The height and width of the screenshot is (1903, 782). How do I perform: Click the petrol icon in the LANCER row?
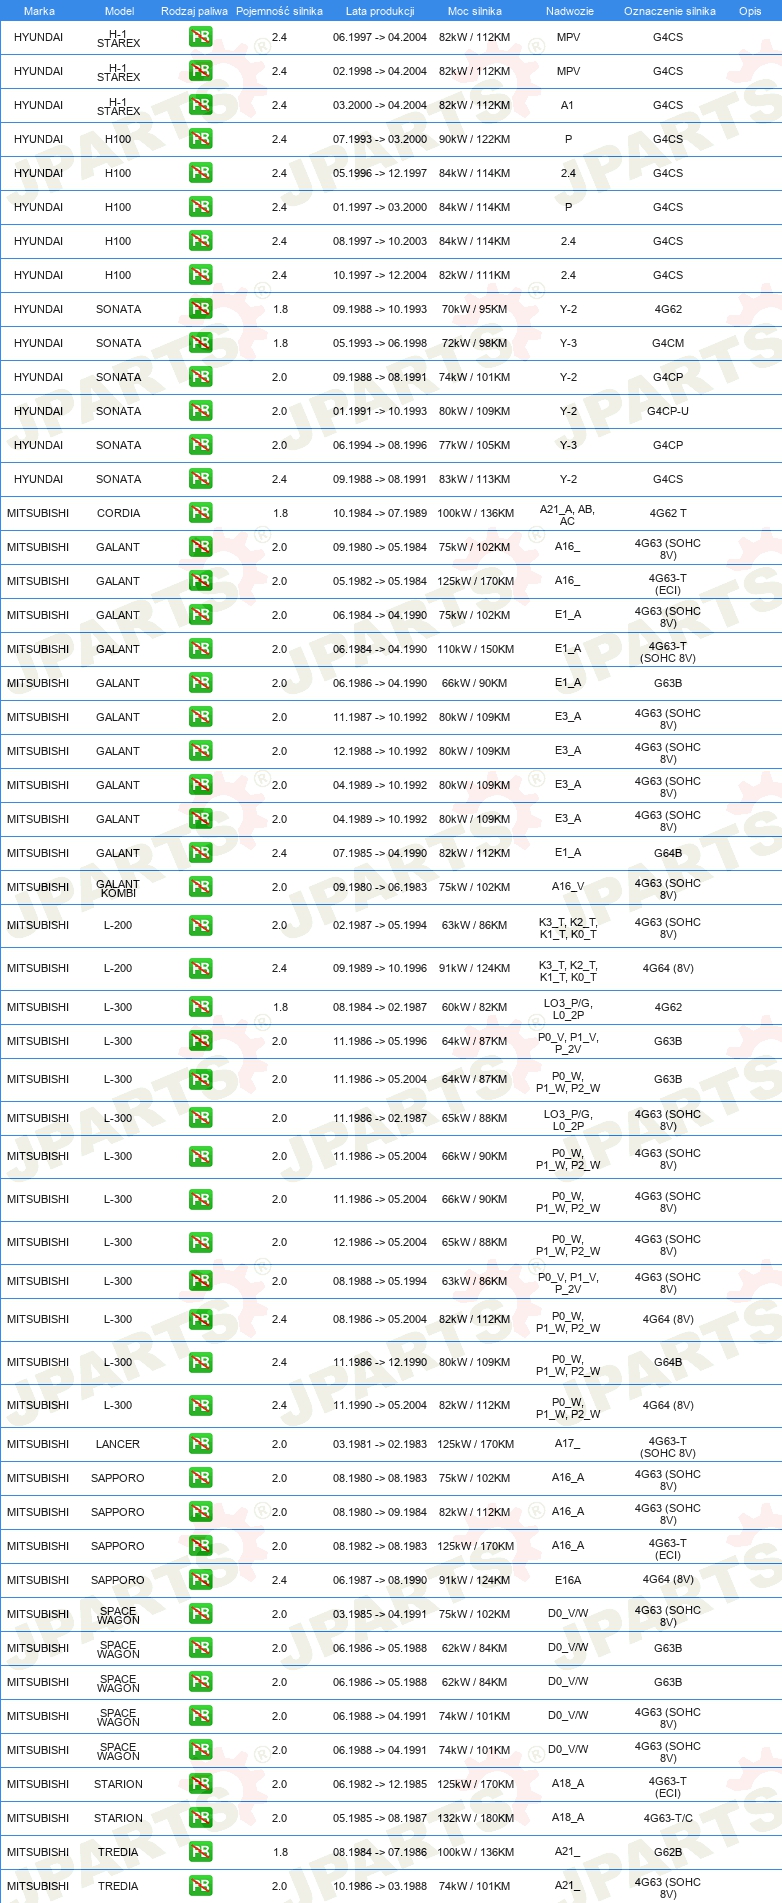(200, 1444)
